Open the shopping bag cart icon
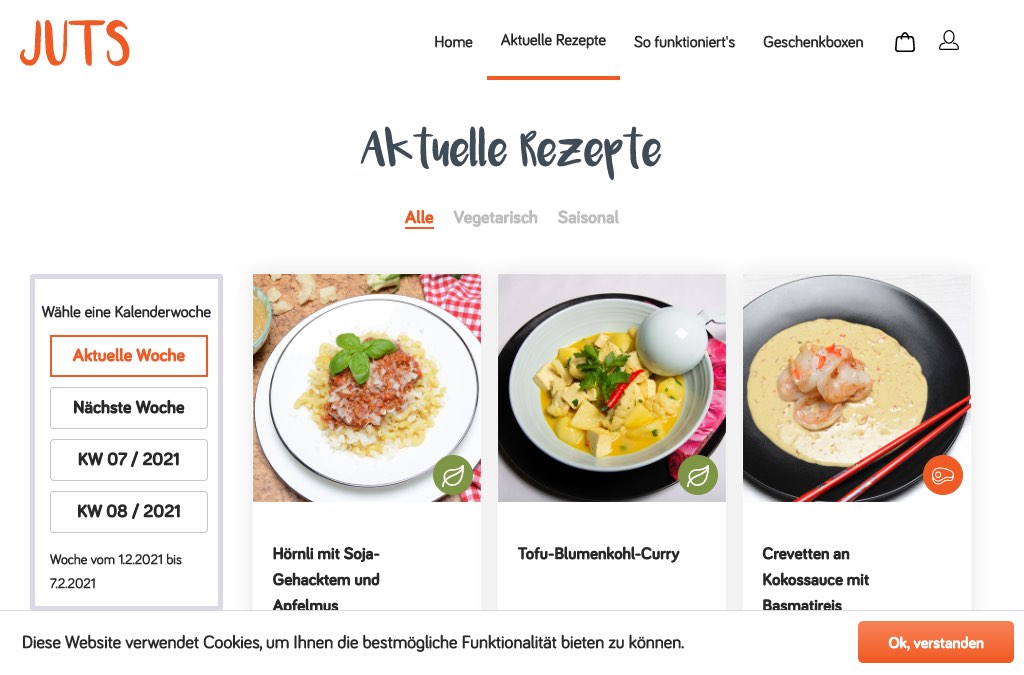 (904, 42)
